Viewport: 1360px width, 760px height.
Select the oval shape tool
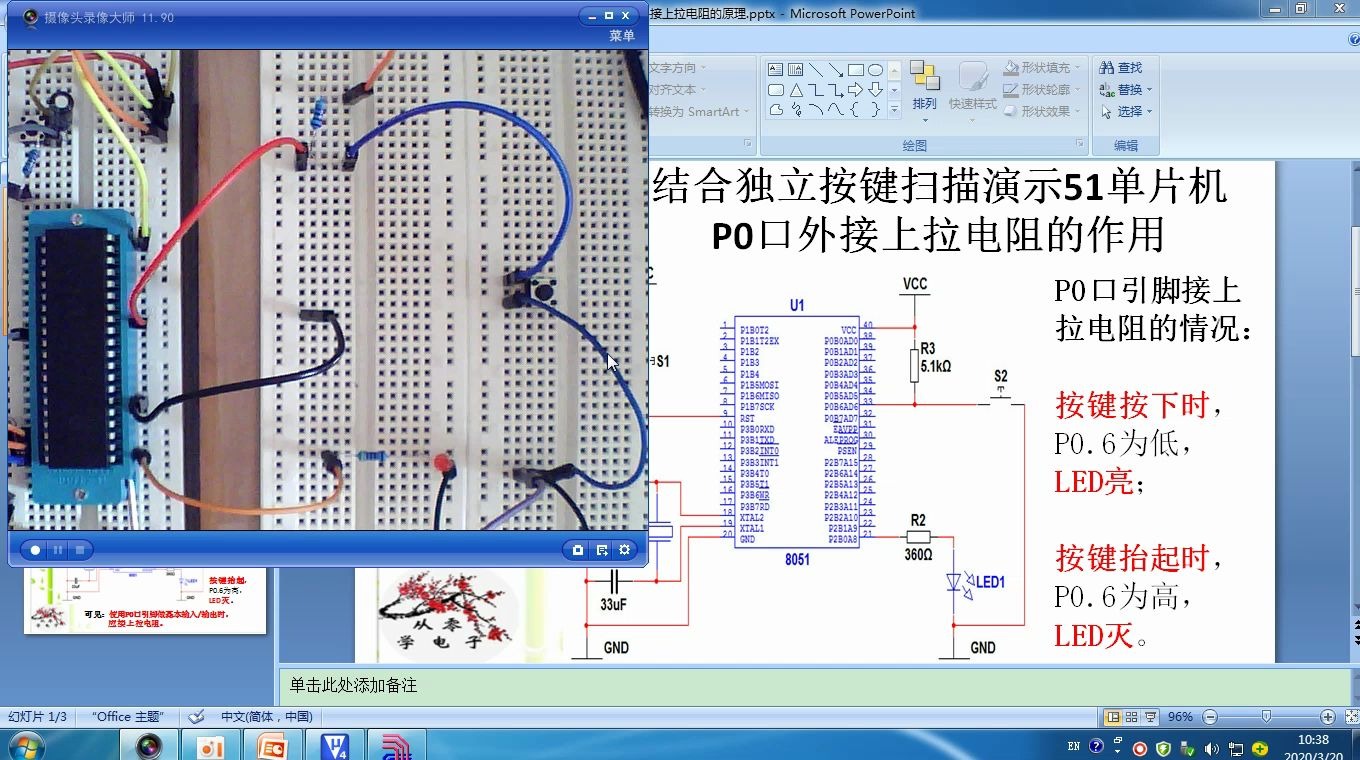[x=876, y=68]
